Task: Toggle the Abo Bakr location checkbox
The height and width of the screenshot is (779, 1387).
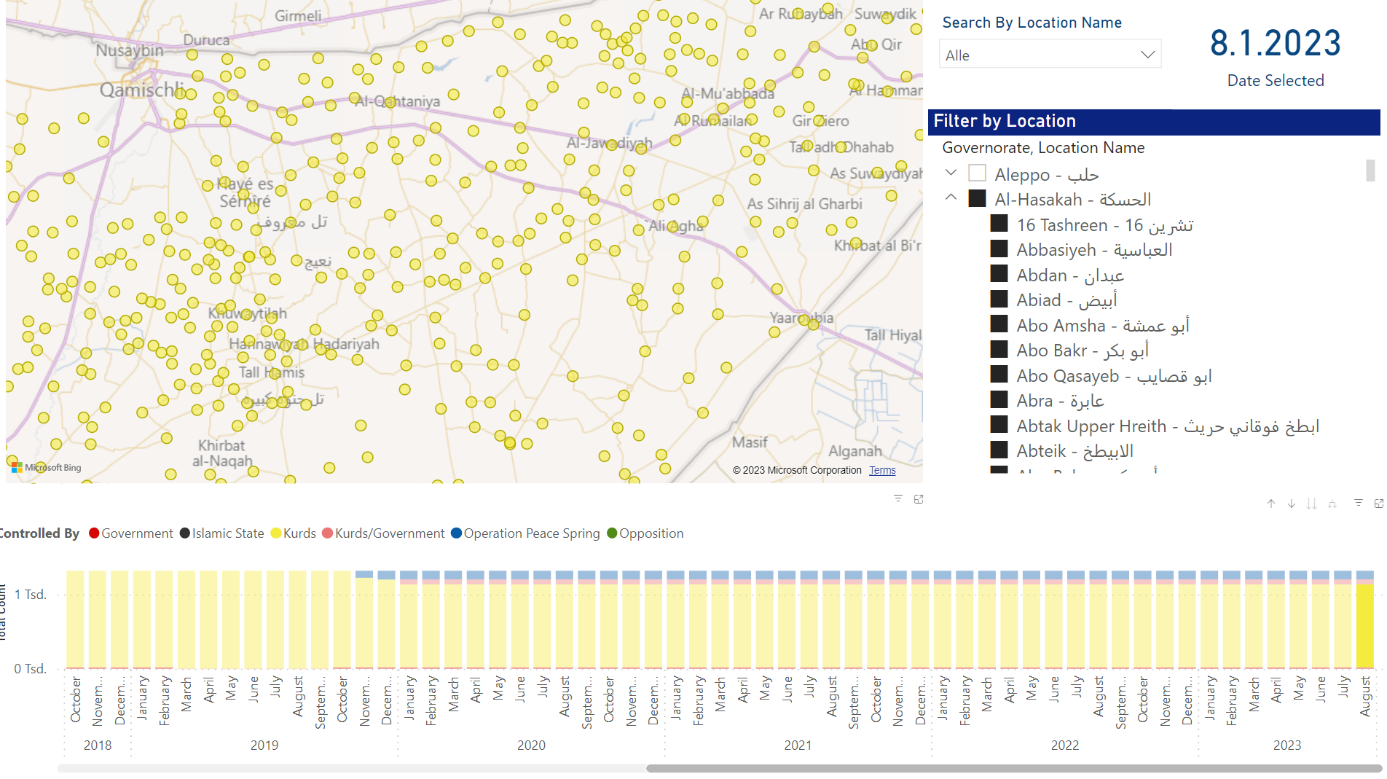Action: [x=999, y=351]
